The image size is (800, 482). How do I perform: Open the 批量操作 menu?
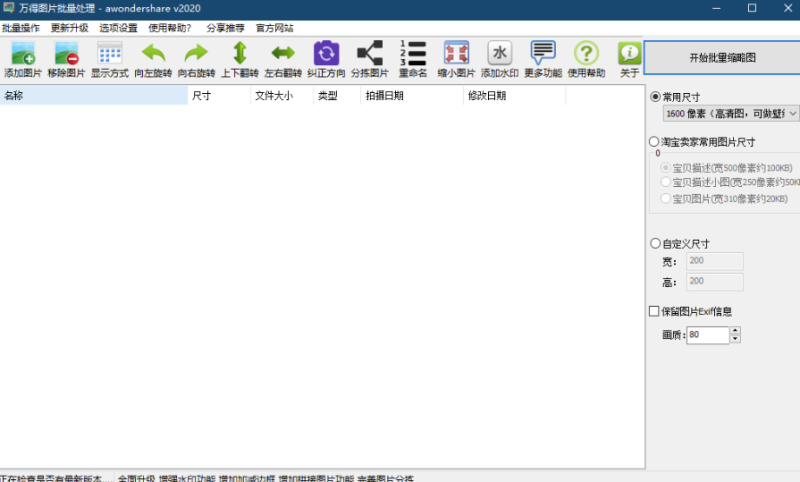pyautogui.click(x=21, y=28)
